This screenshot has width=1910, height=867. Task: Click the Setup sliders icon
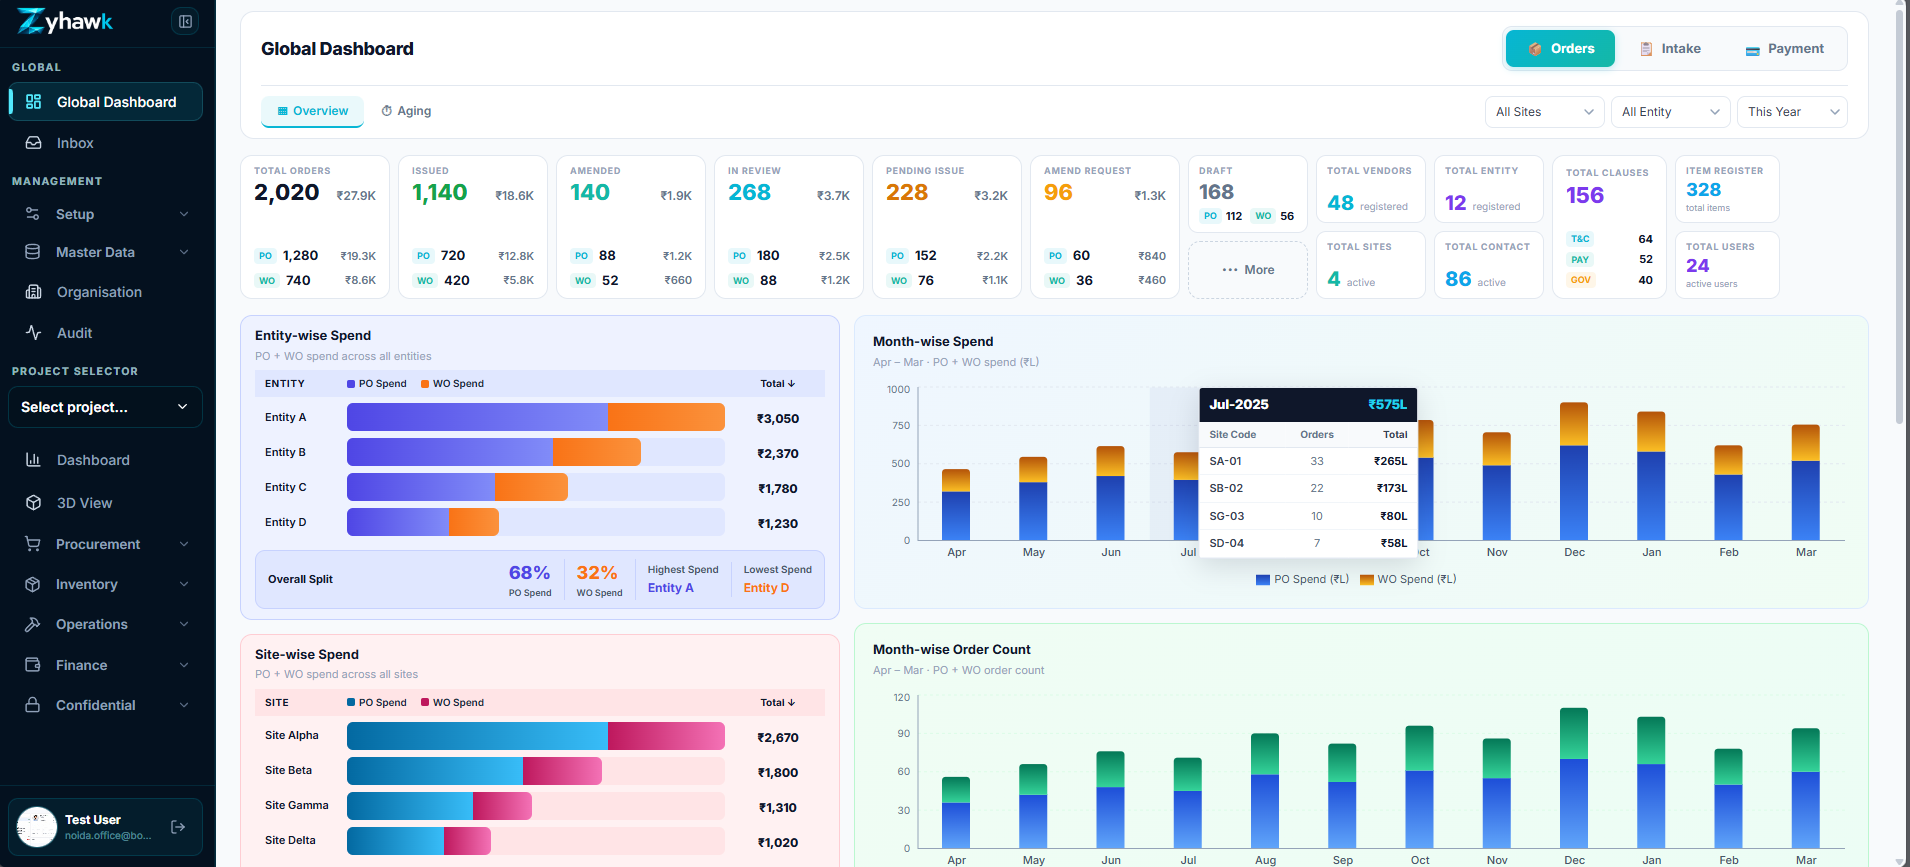pyautogui.click(x=33, y=214)
